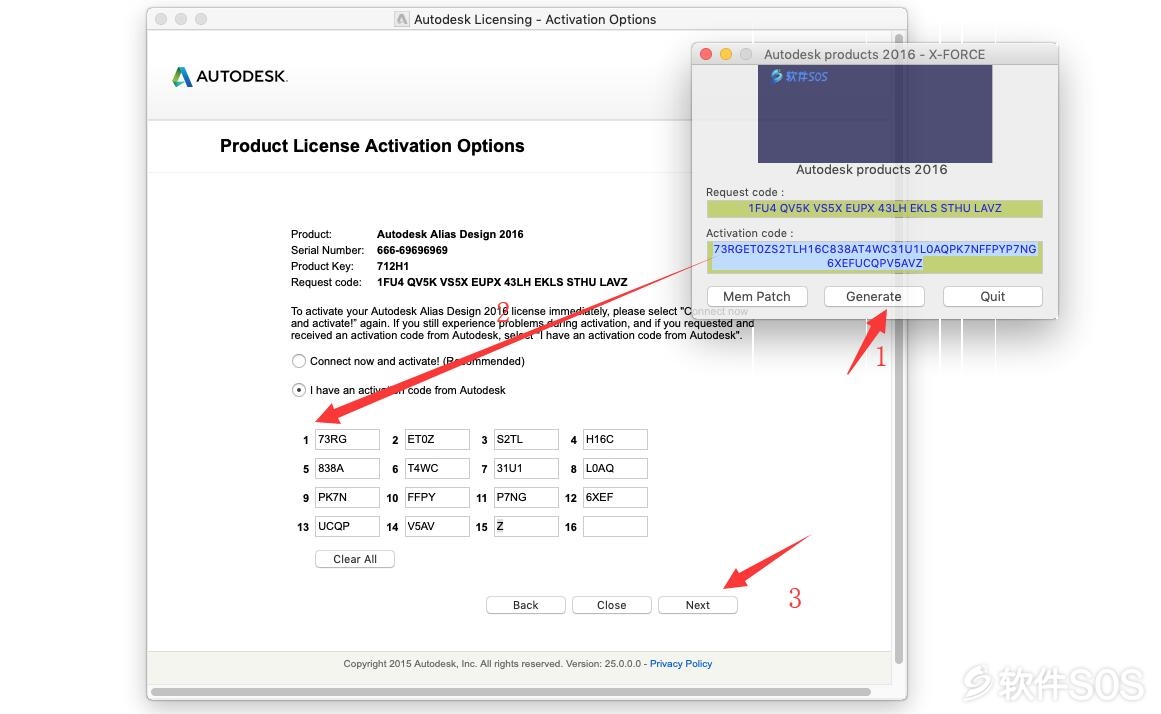
Task: Click the Clear All button
Action: click(x=355, y=559)
